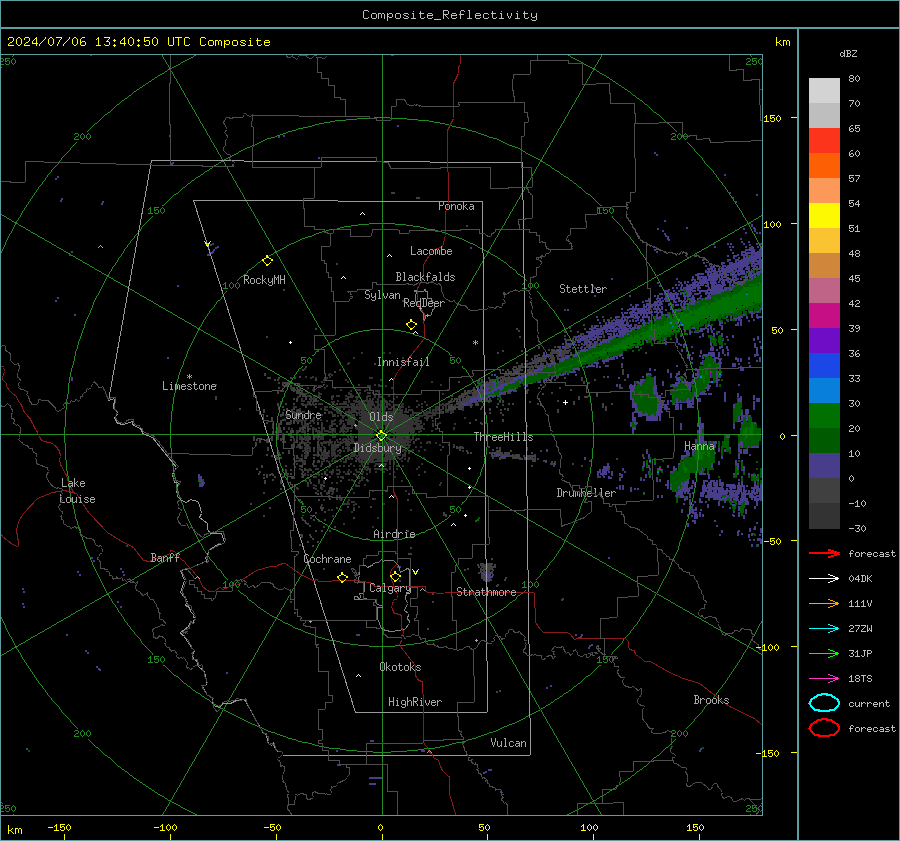Click the Composite_Reflectivity title text
900x841 pixels.
click(x=450, y=15)
